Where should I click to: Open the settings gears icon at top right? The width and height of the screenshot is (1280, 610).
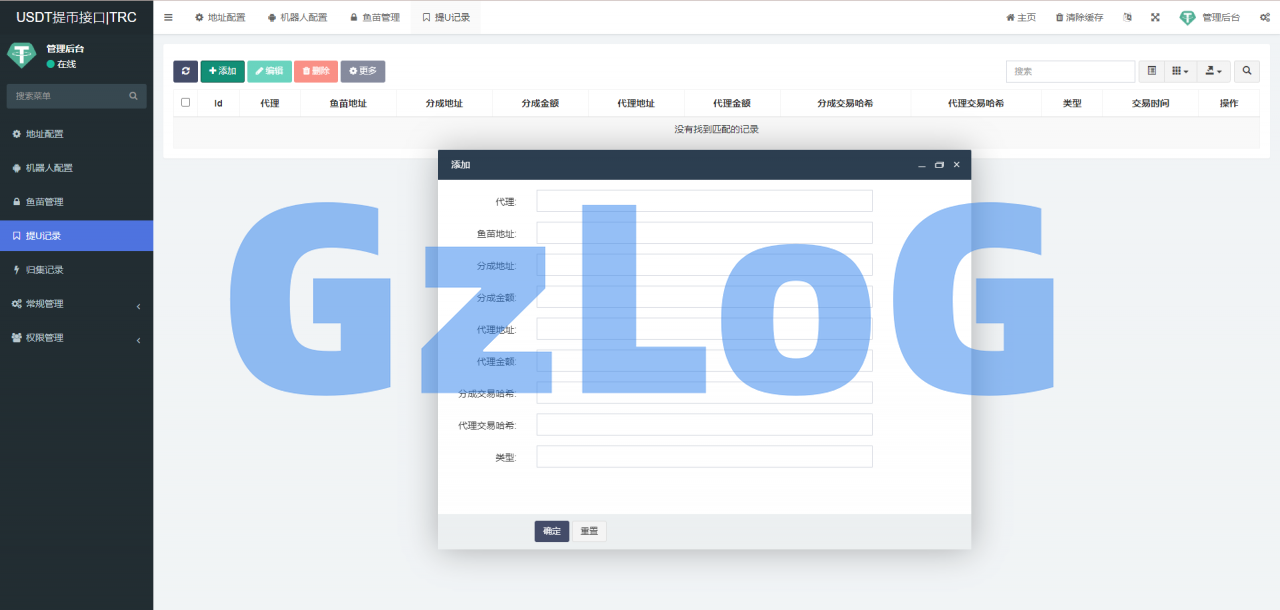pyautogui.click(x=1264, y=17)
